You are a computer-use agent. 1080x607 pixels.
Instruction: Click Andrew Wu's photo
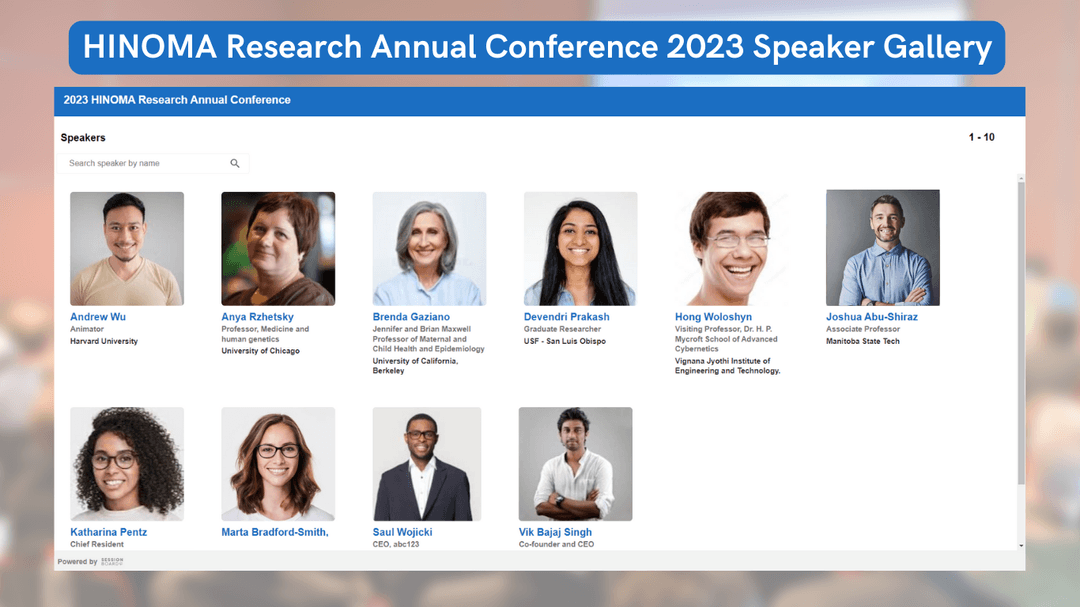[x=126, y=246]
